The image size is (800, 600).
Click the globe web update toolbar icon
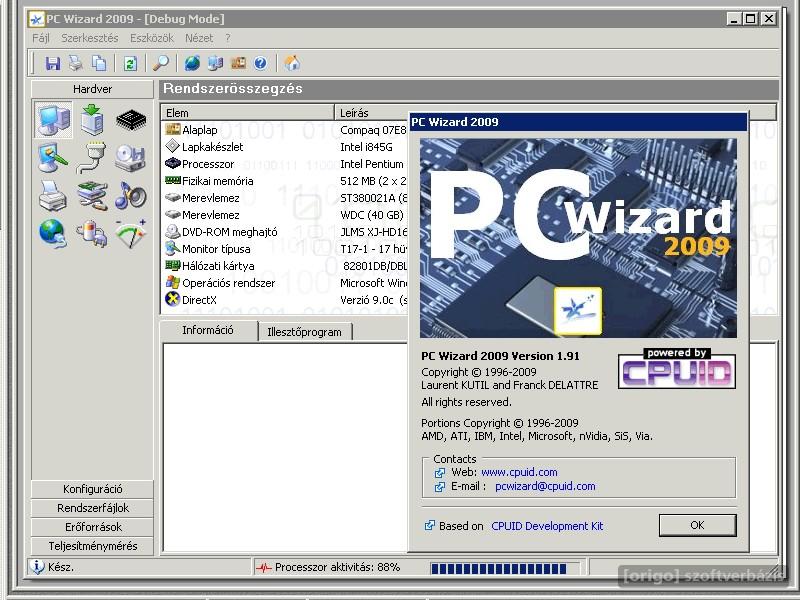coord(192,63)
